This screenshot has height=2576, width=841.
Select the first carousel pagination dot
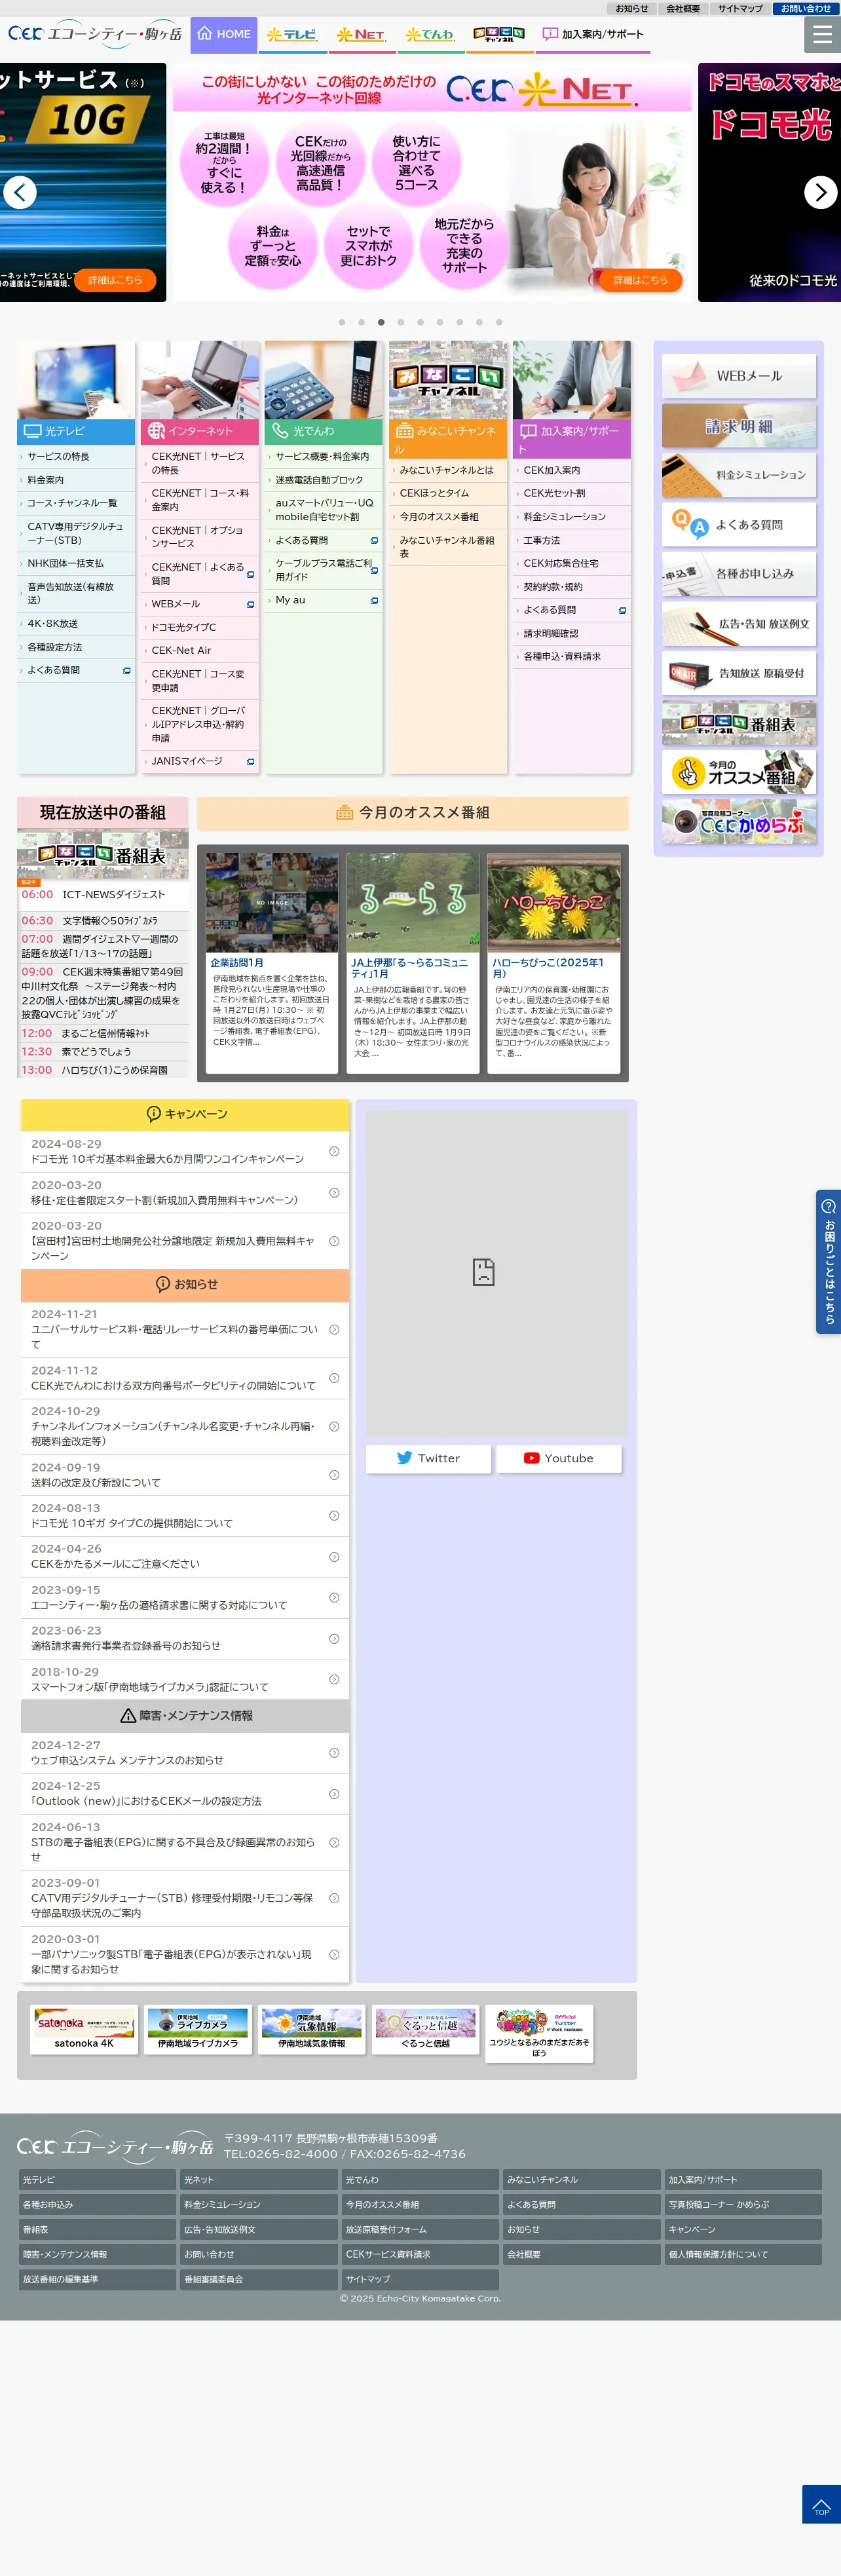342,322
